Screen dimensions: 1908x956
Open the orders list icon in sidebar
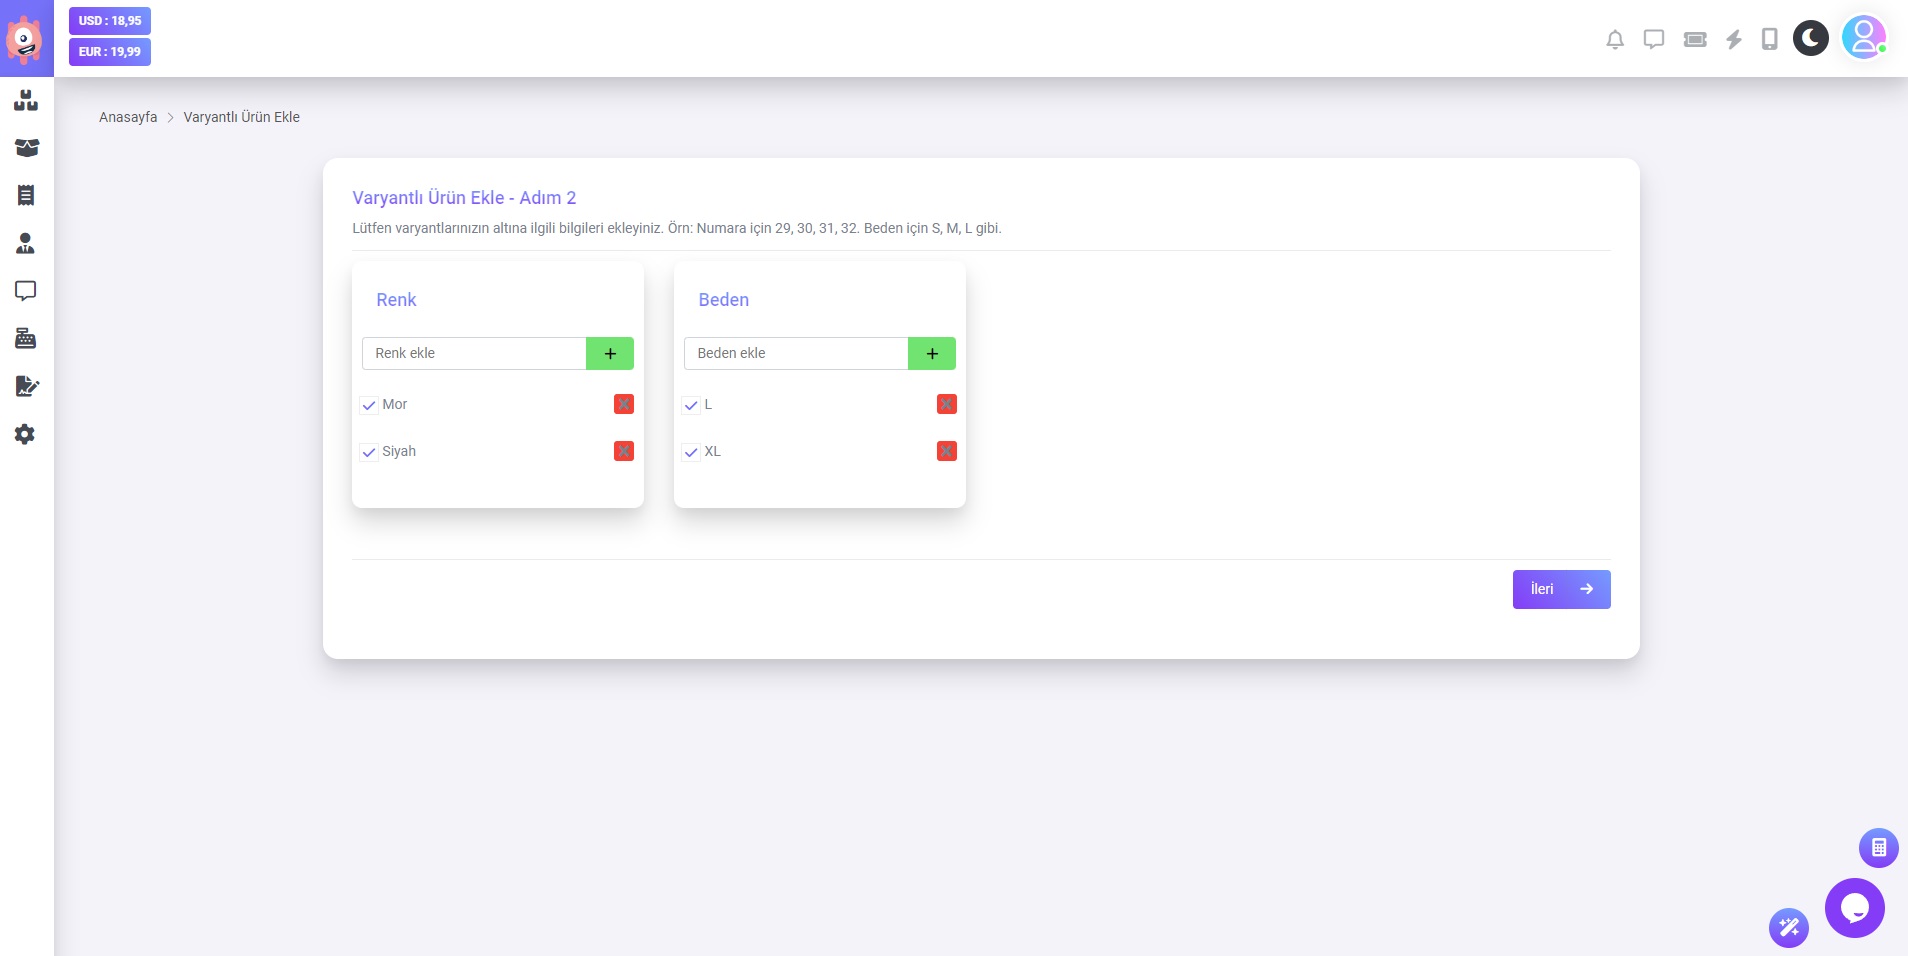click(x=26, y=195)
